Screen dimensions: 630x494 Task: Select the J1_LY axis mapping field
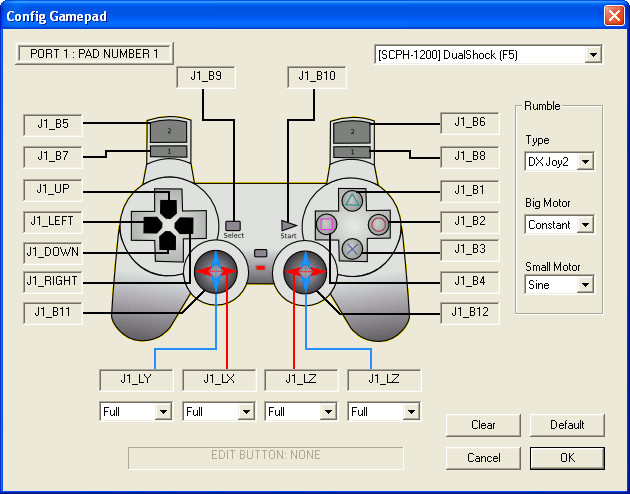tap(136, 380)
